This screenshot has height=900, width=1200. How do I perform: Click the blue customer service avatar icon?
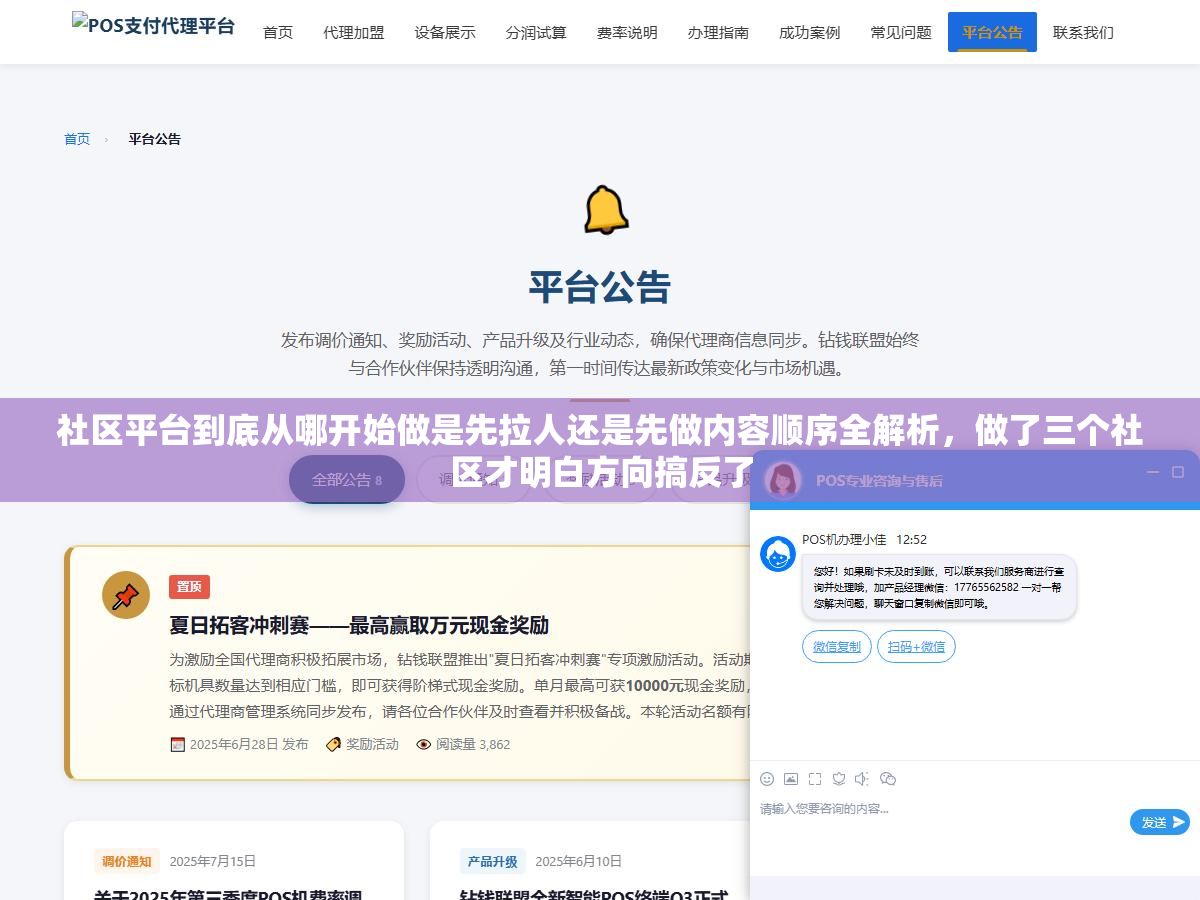(x=778, y=554)
